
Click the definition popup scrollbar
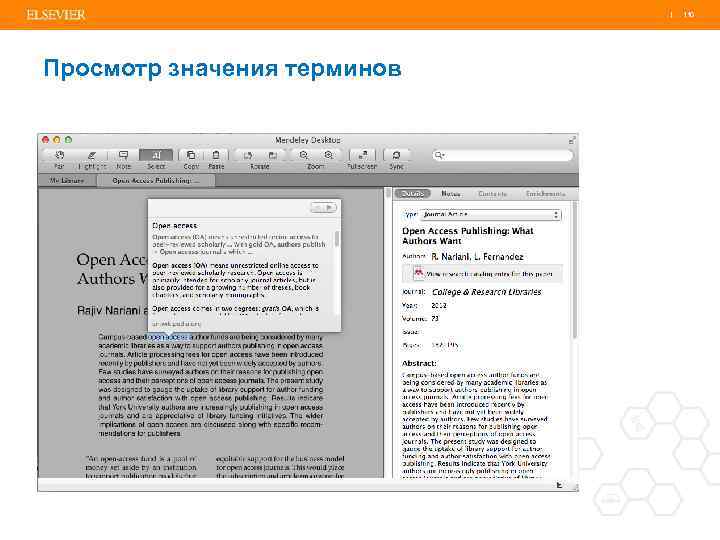(x=337, y=239)
